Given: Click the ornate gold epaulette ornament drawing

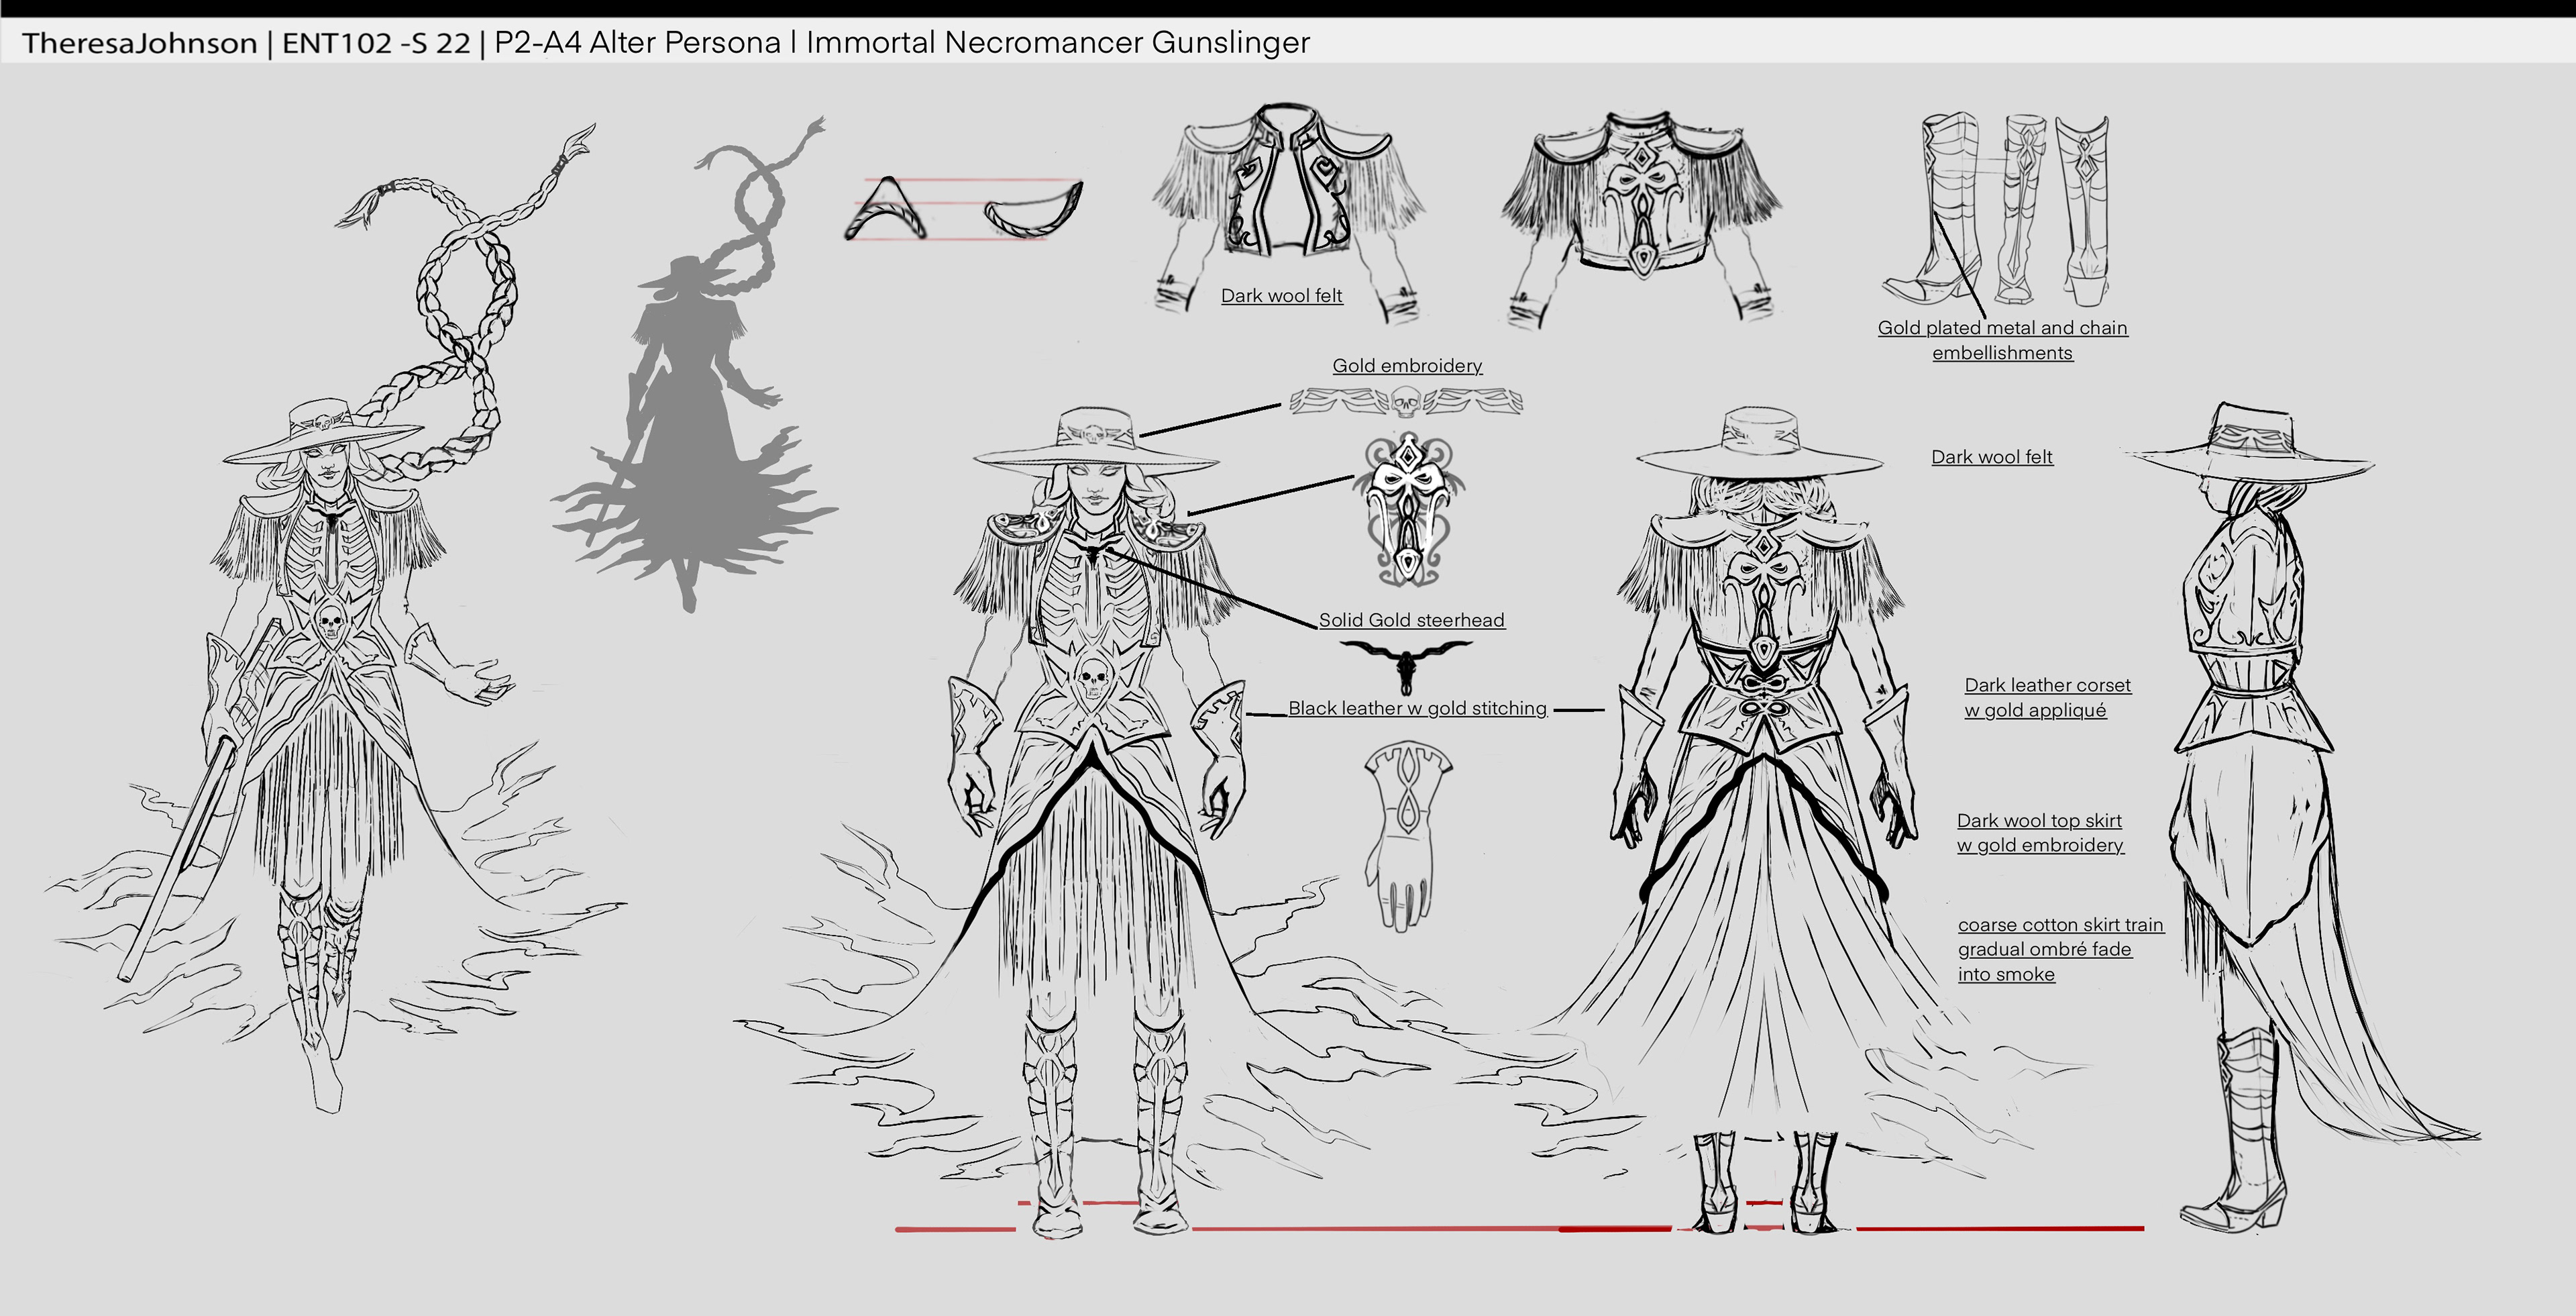Looking at the screenshot, I should [x=1408, y=510].
